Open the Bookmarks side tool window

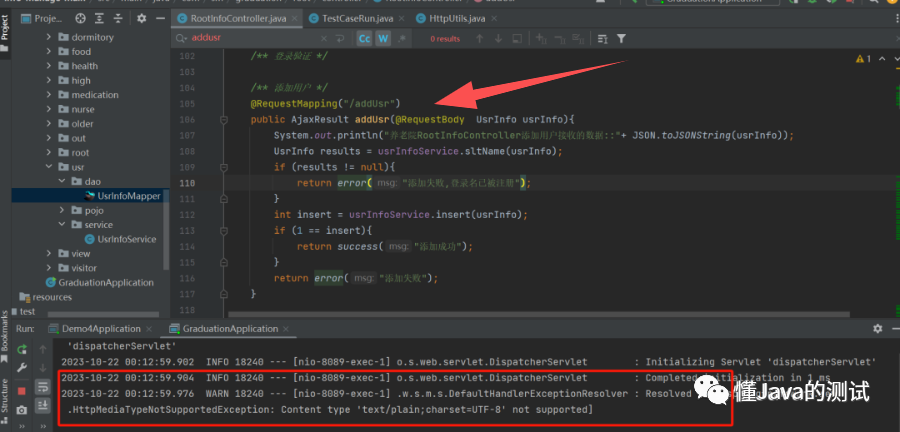pos(5,338)
